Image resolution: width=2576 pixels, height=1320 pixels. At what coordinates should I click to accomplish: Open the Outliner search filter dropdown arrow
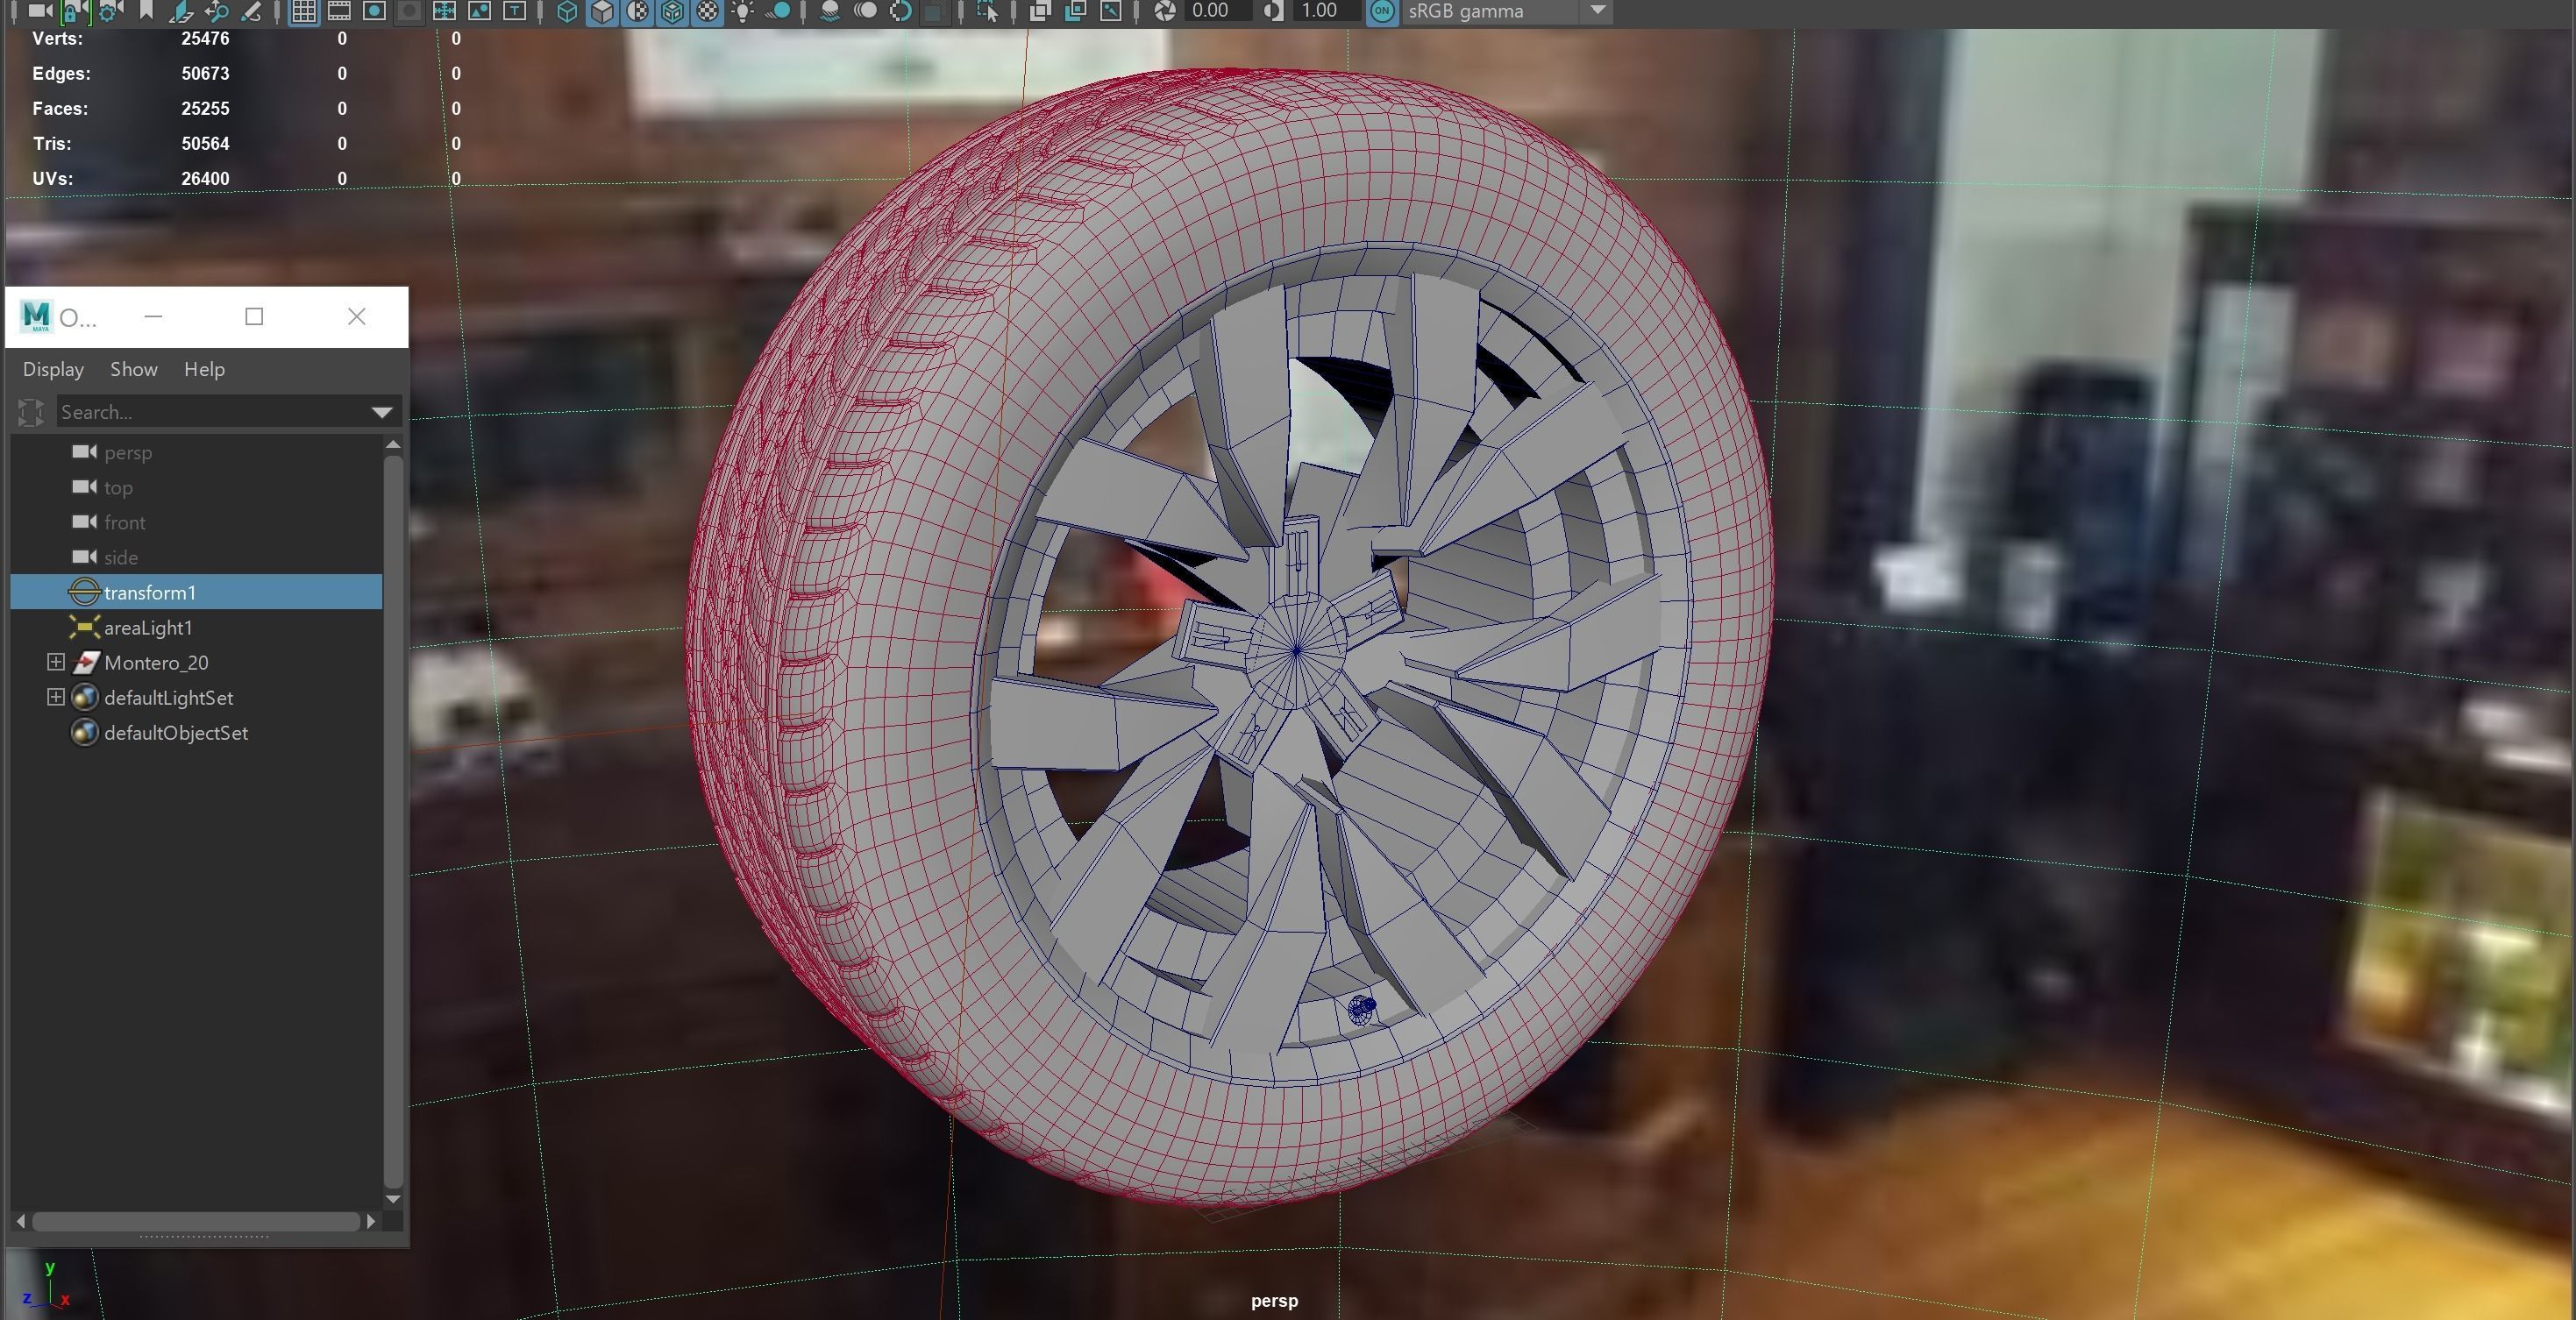click(382, 412)
